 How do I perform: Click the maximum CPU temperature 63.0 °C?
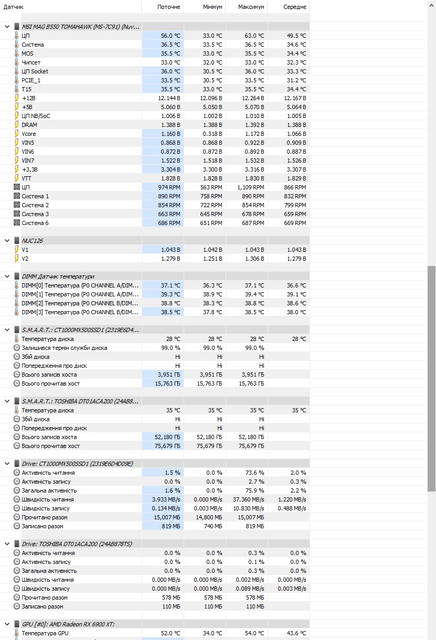click(254, 36)
